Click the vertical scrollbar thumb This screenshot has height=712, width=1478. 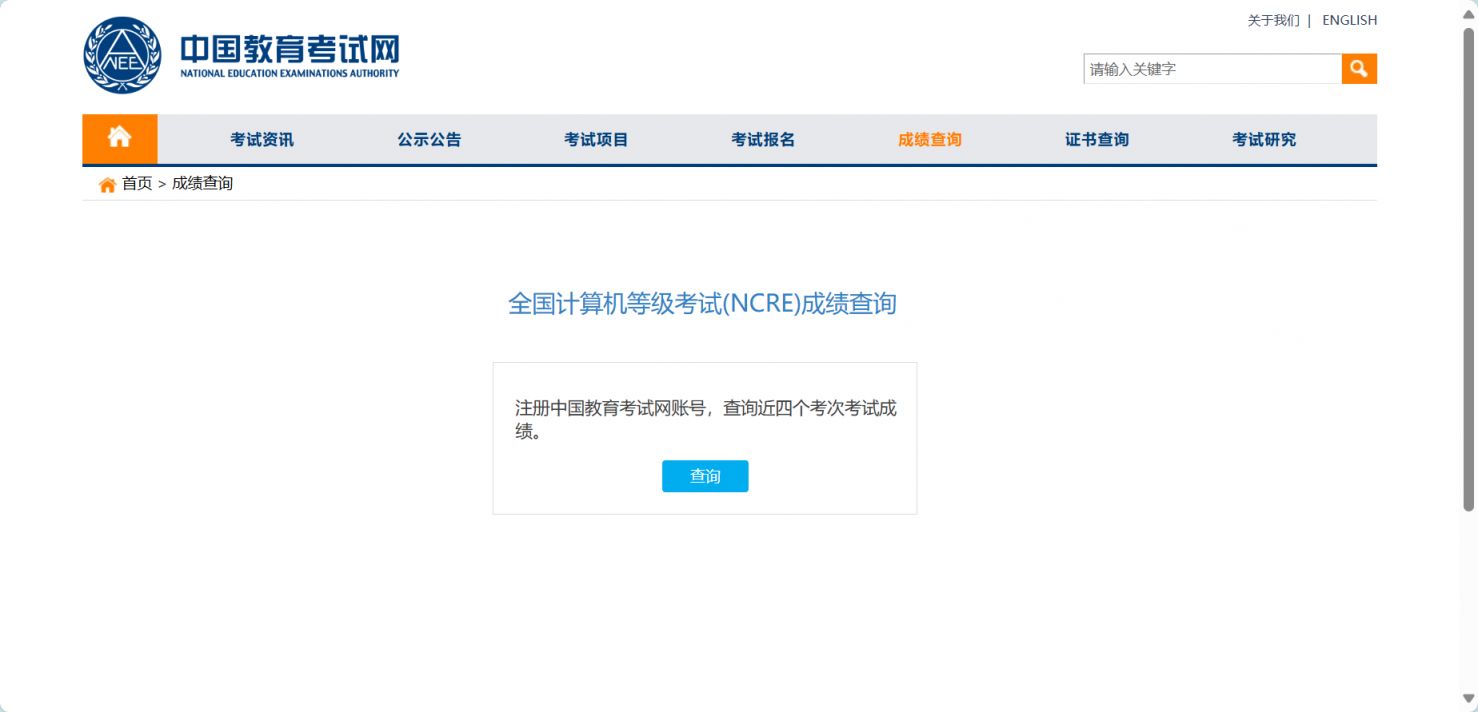(x=1468, y=270)
